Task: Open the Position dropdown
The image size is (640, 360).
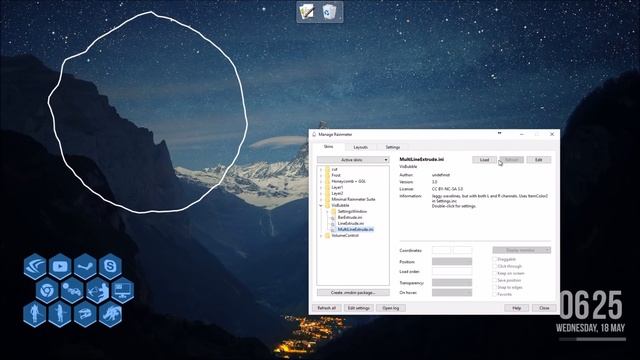Action: (x=452, y=262)
